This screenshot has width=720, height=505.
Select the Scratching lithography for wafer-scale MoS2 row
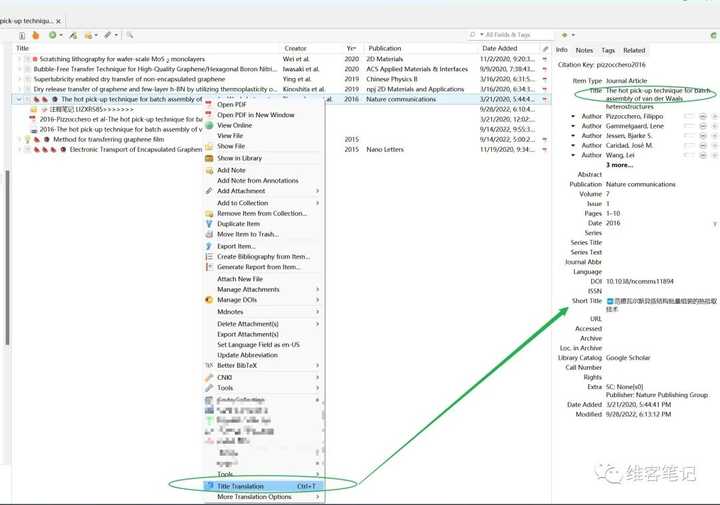(x=281, y=59)
